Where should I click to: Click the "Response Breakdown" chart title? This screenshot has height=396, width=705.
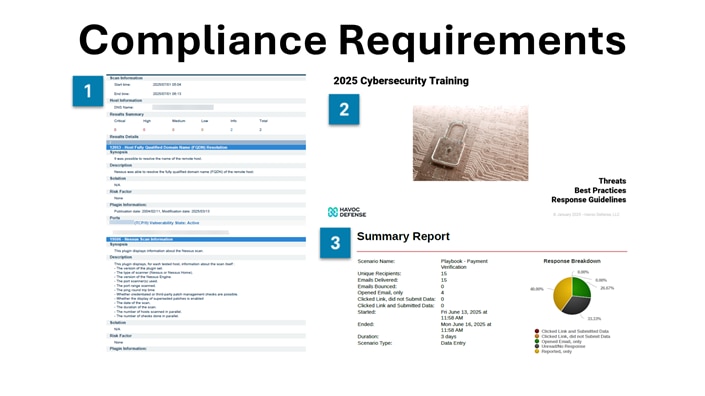572,261
